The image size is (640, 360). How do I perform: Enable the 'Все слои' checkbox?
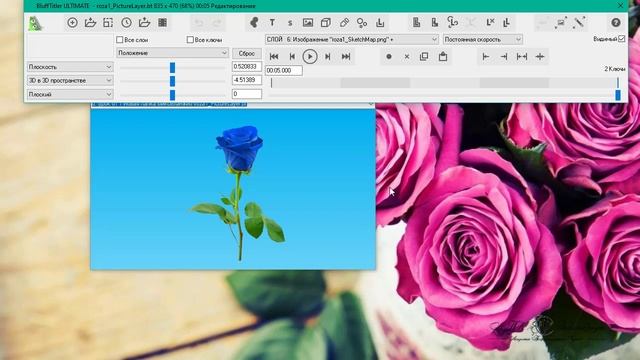pos(120,40)
